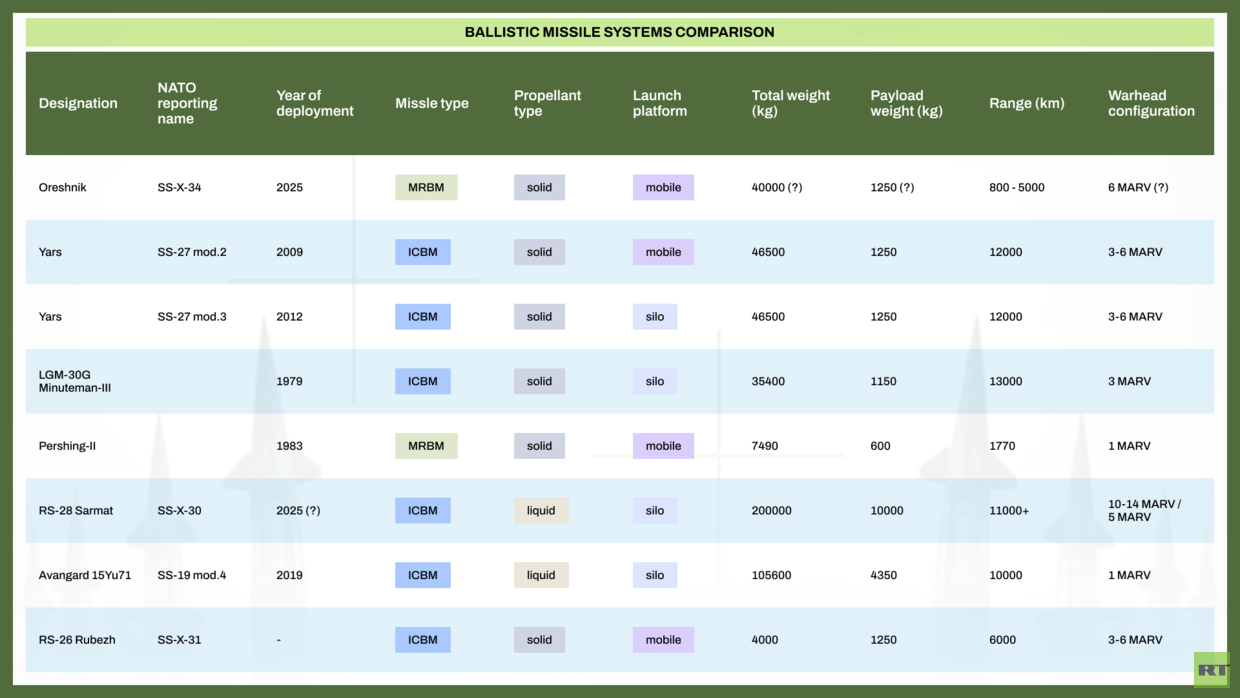Select the 'Total weight (kg)' column header
The image size is (1240, 698).
791,103
